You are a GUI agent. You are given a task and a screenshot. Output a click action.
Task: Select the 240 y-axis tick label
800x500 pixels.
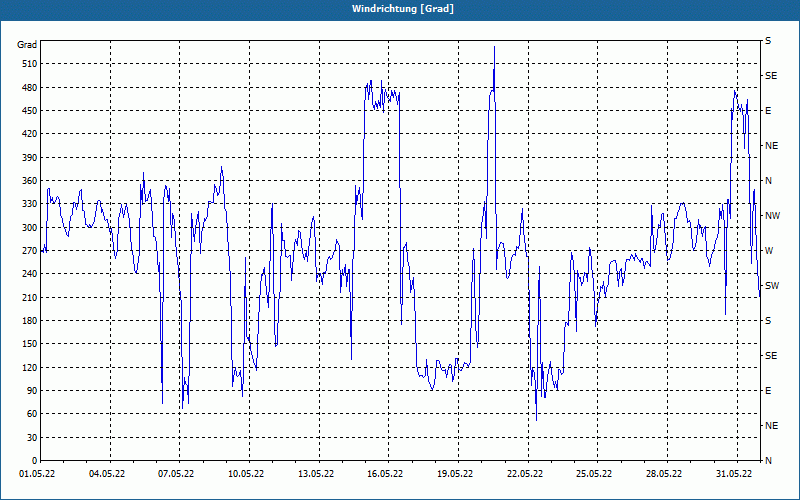tap(30, 274)
